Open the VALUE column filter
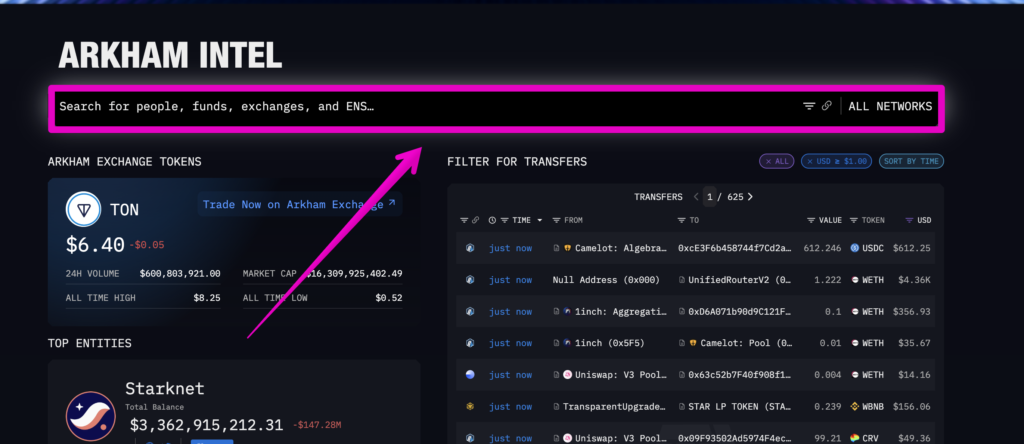 coord(812,220)
